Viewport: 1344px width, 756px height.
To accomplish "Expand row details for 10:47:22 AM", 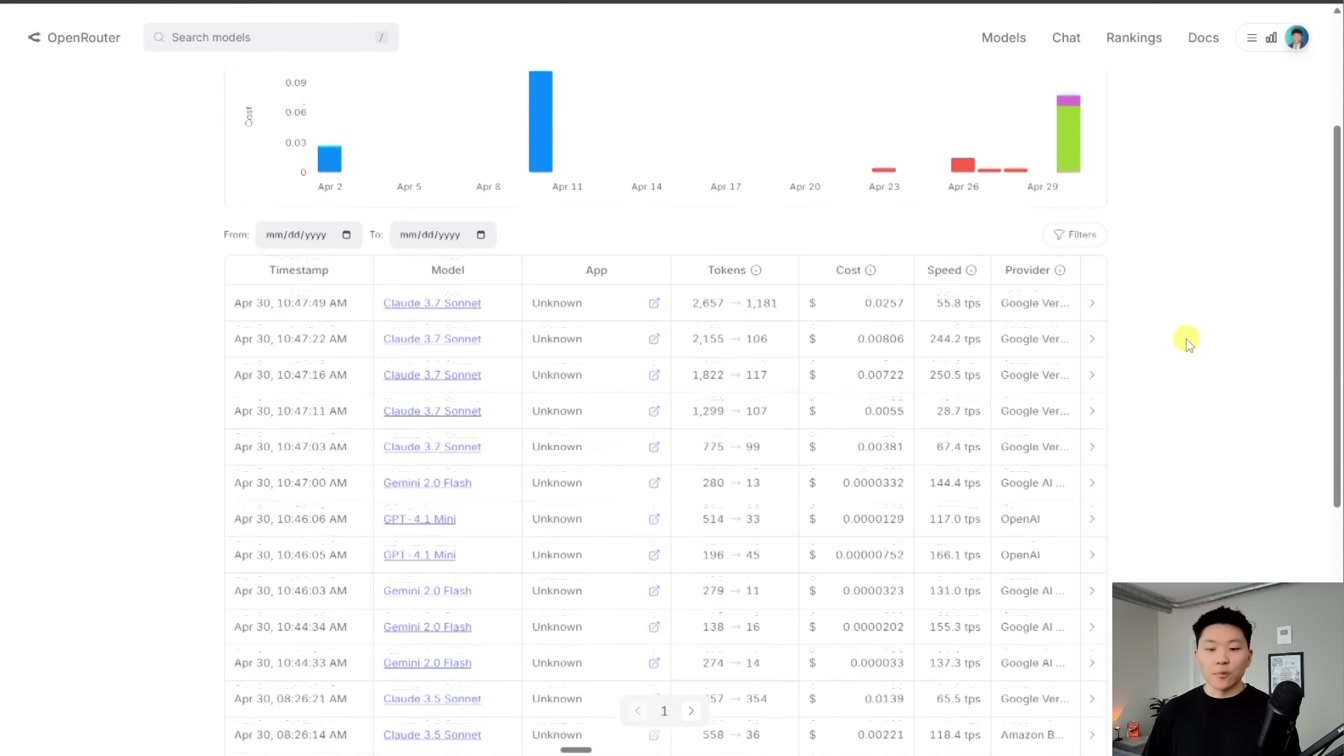I will click(1092, 339).
